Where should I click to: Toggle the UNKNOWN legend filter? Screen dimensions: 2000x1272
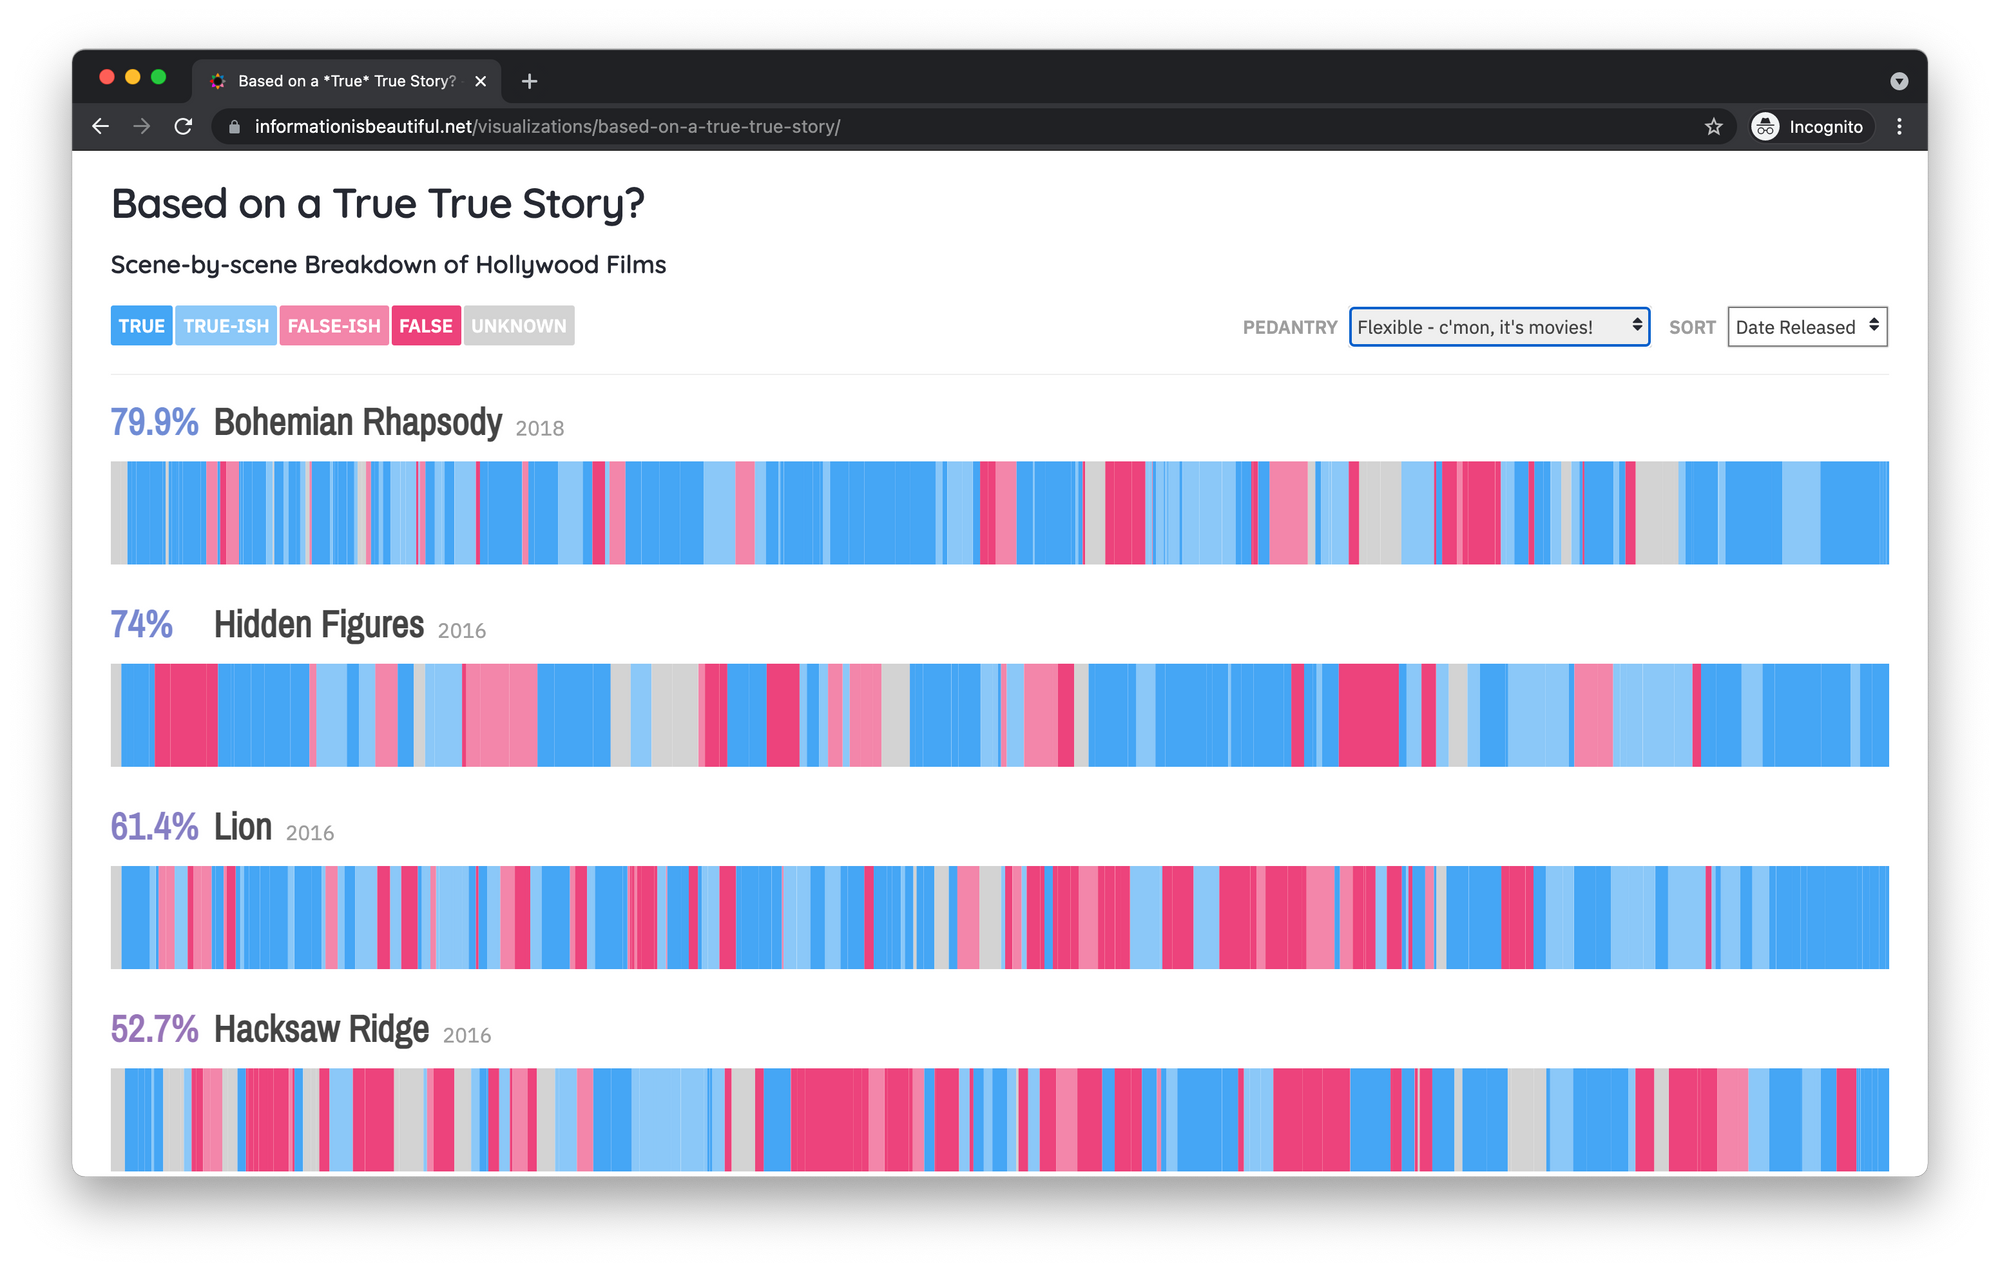pyautogui.click(x=519, y=326)
